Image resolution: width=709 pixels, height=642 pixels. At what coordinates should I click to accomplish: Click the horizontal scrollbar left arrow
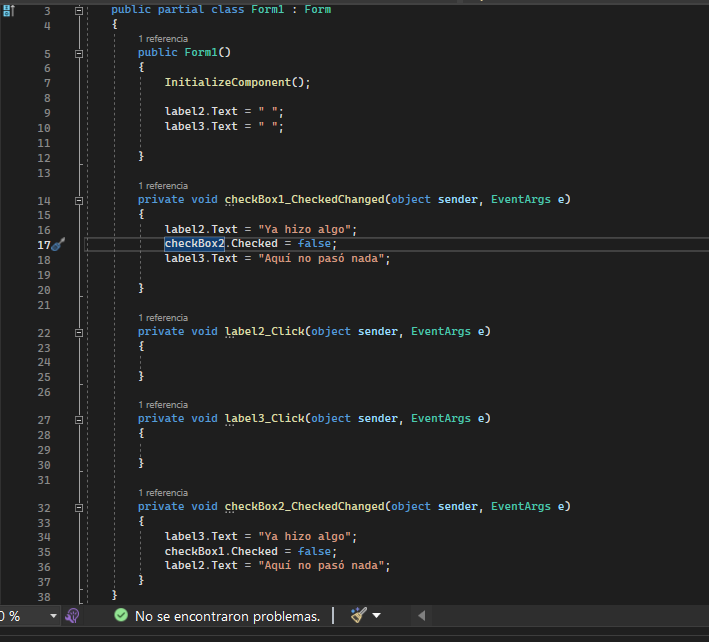pos(421,616)
